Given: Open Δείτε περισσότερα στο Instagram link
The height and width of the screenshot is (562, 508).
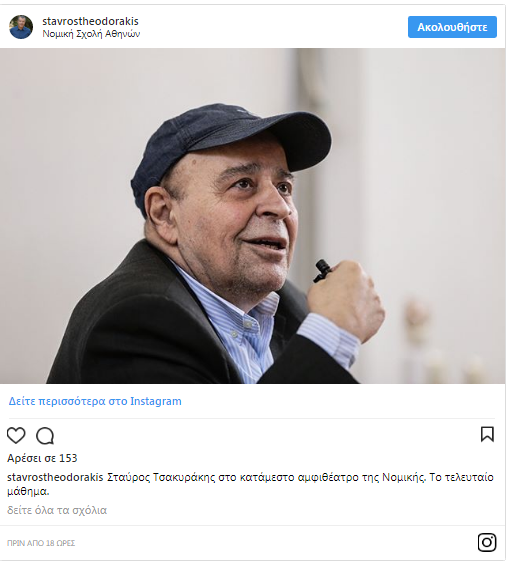Looking at the screenshot, I should pos(95,401).
